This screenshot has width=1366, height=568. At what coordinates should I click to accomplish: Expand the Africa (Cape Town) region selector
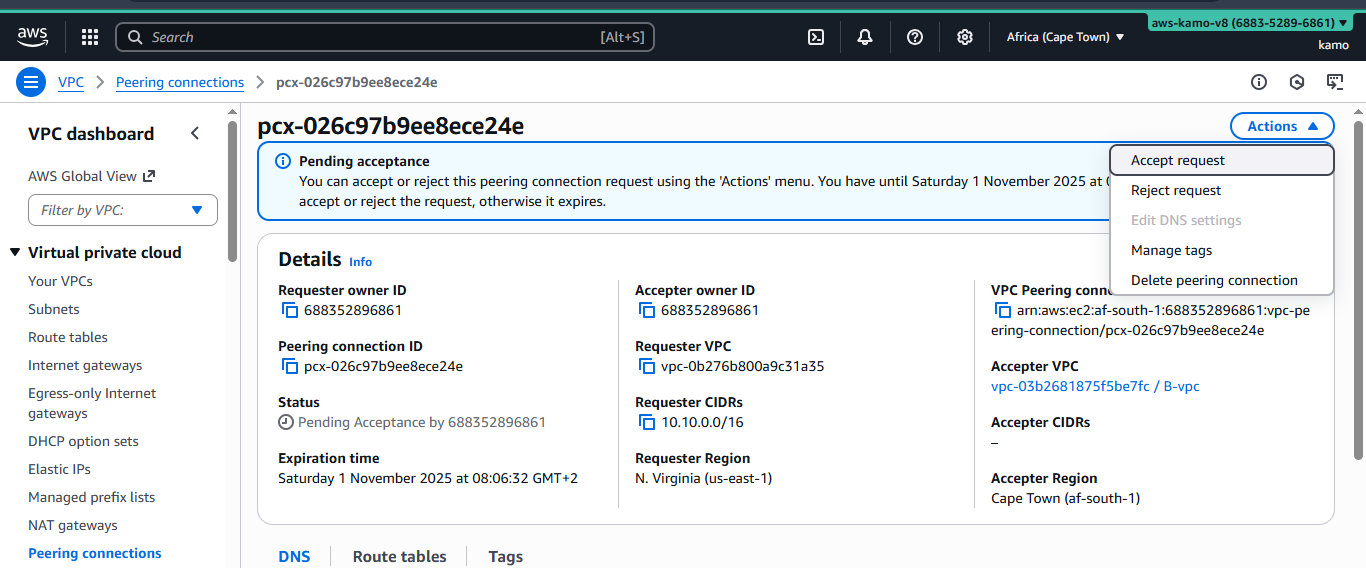point(1066,37)
